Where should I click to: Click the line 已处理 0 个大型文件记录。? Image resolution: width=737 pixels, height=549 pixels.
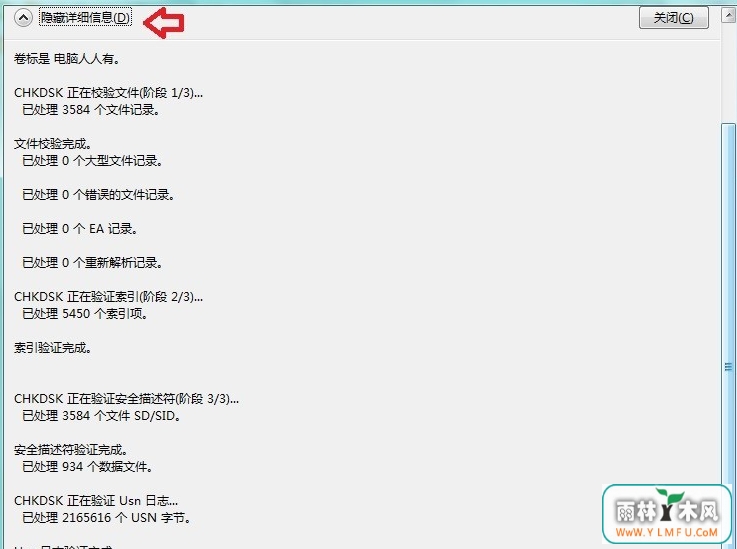(92, 161)
